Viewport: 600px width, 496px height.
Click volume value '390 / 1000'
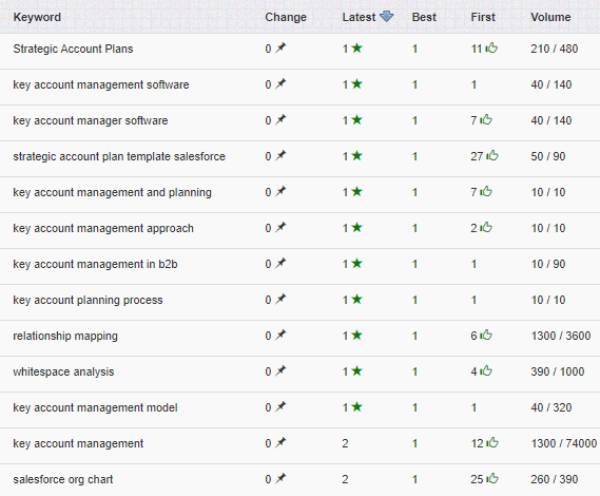point(558,372)
